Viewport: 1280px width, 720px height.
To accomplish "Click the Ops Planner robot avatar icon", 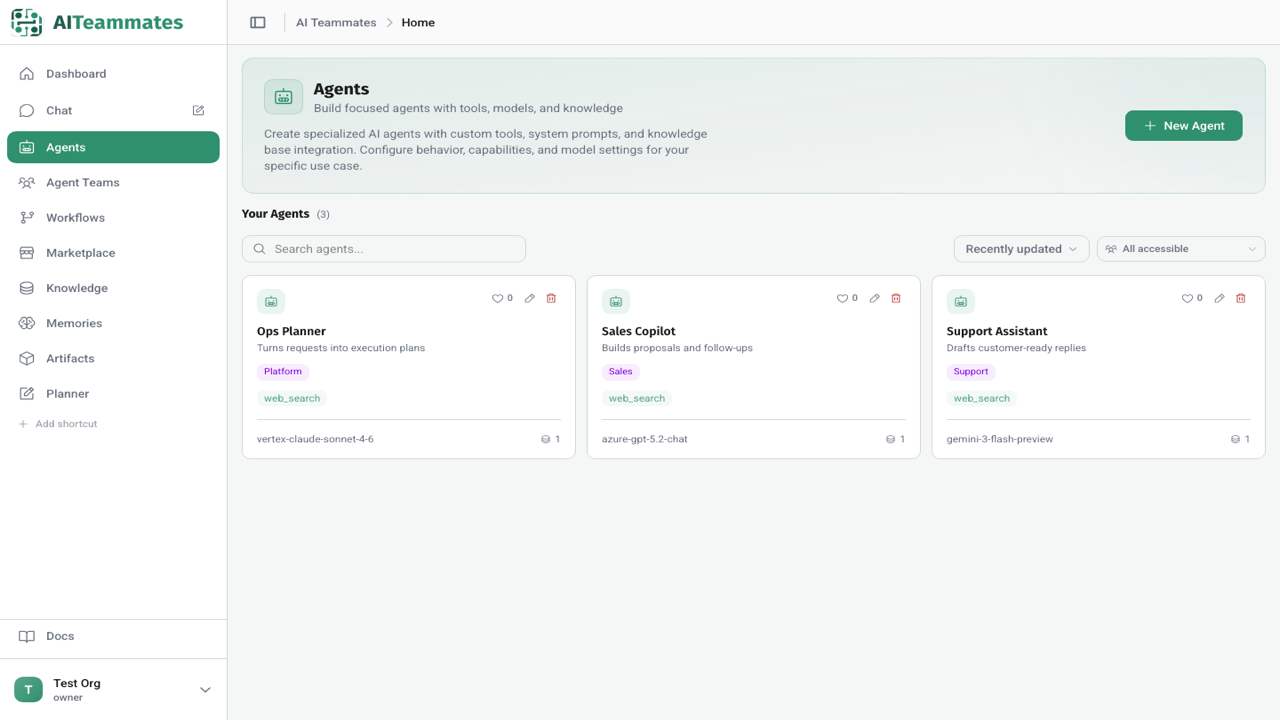I will [x=271, y=301].
